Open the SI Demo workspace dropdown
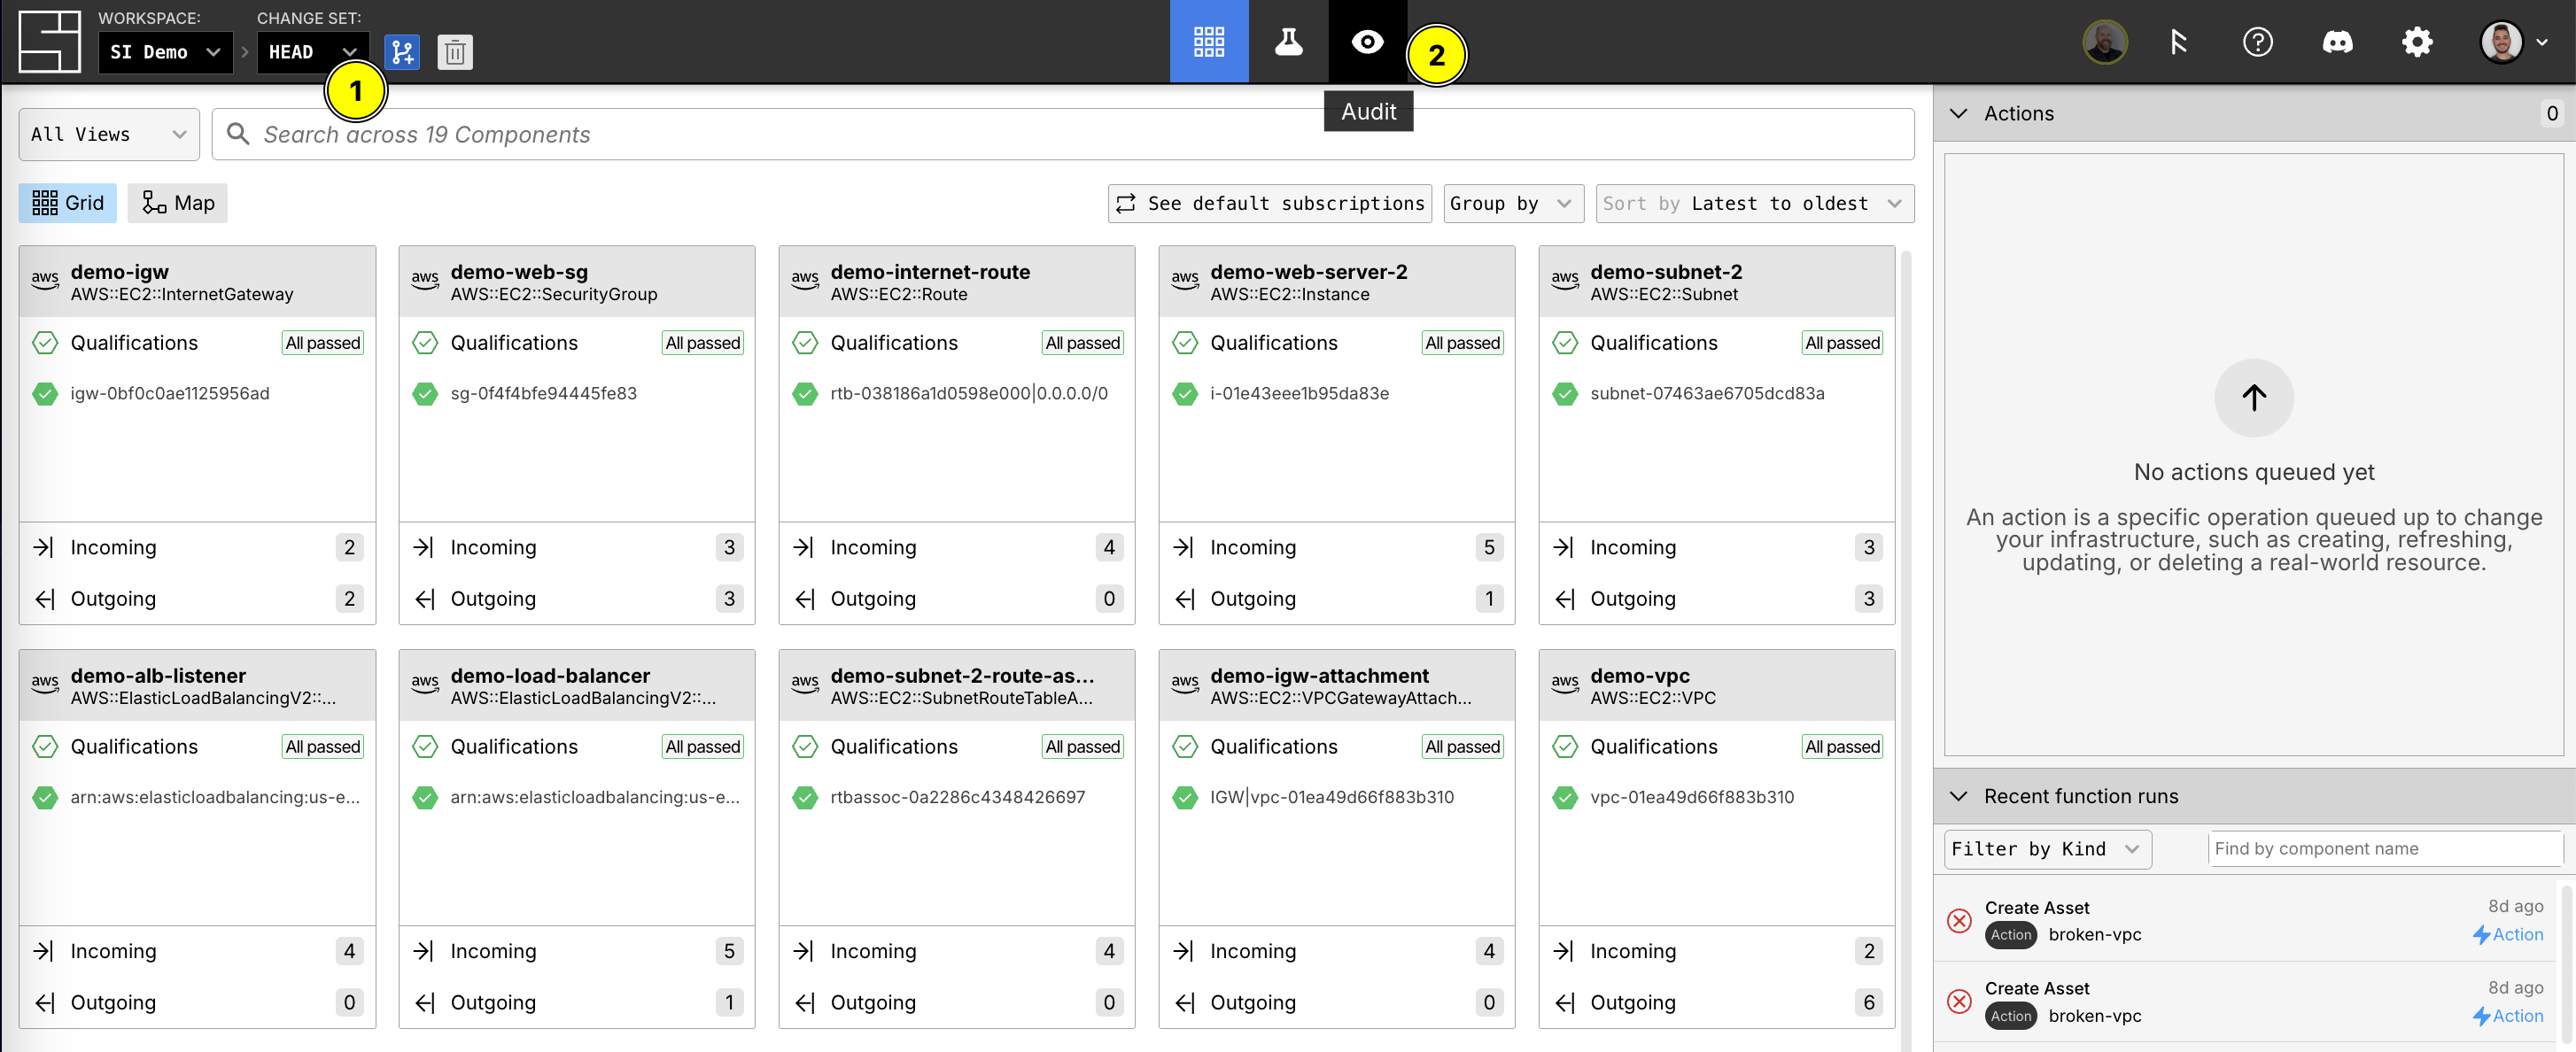Screen dimensions: 2576x1052 [165, 52]
